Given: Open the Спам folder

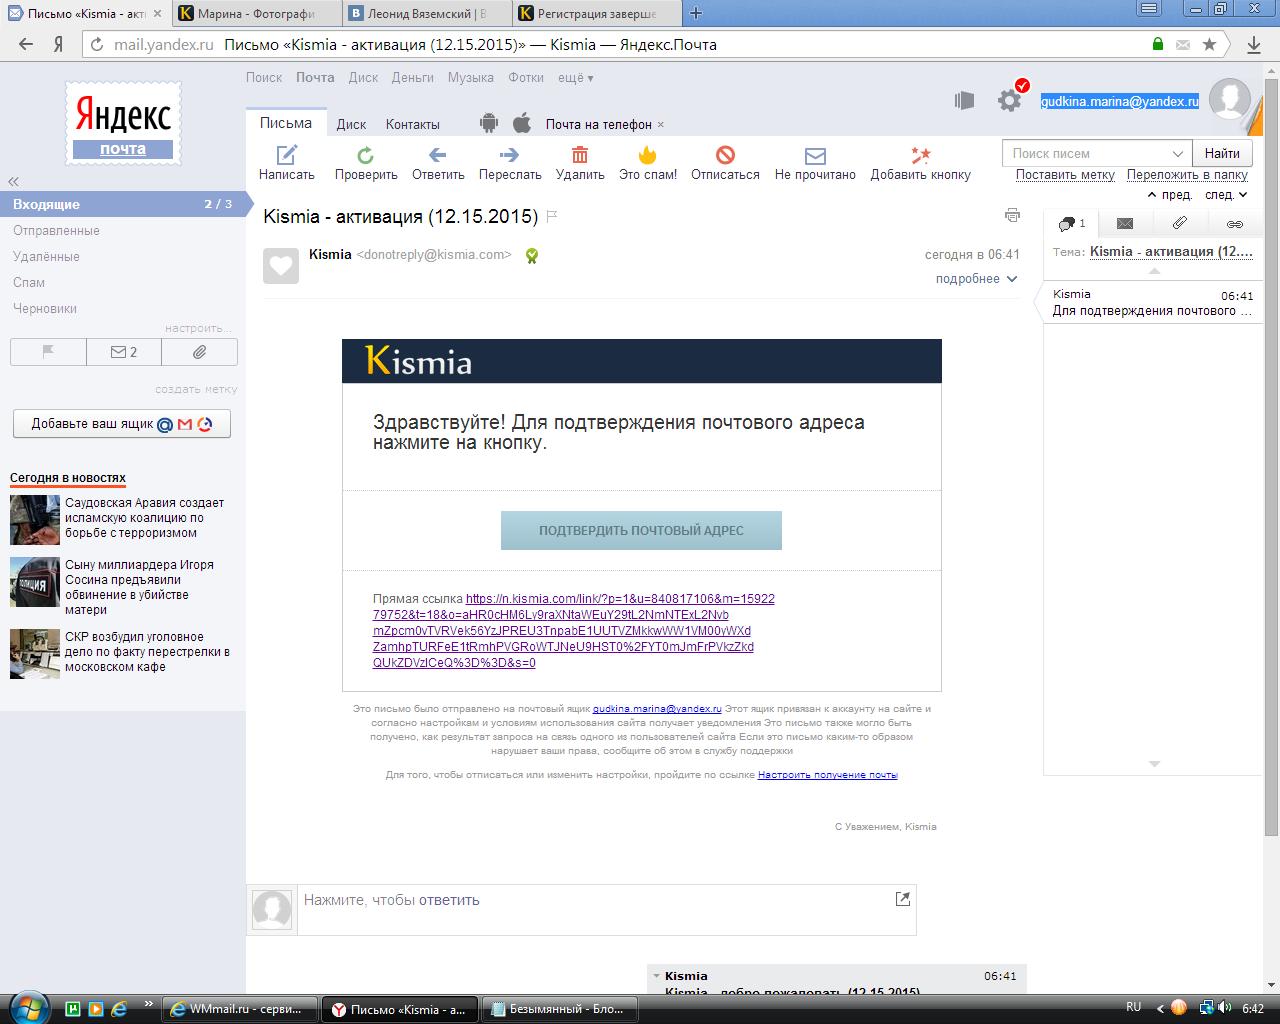Looking at the screenshot, I should pyautogui.click(x=29, y=282).
